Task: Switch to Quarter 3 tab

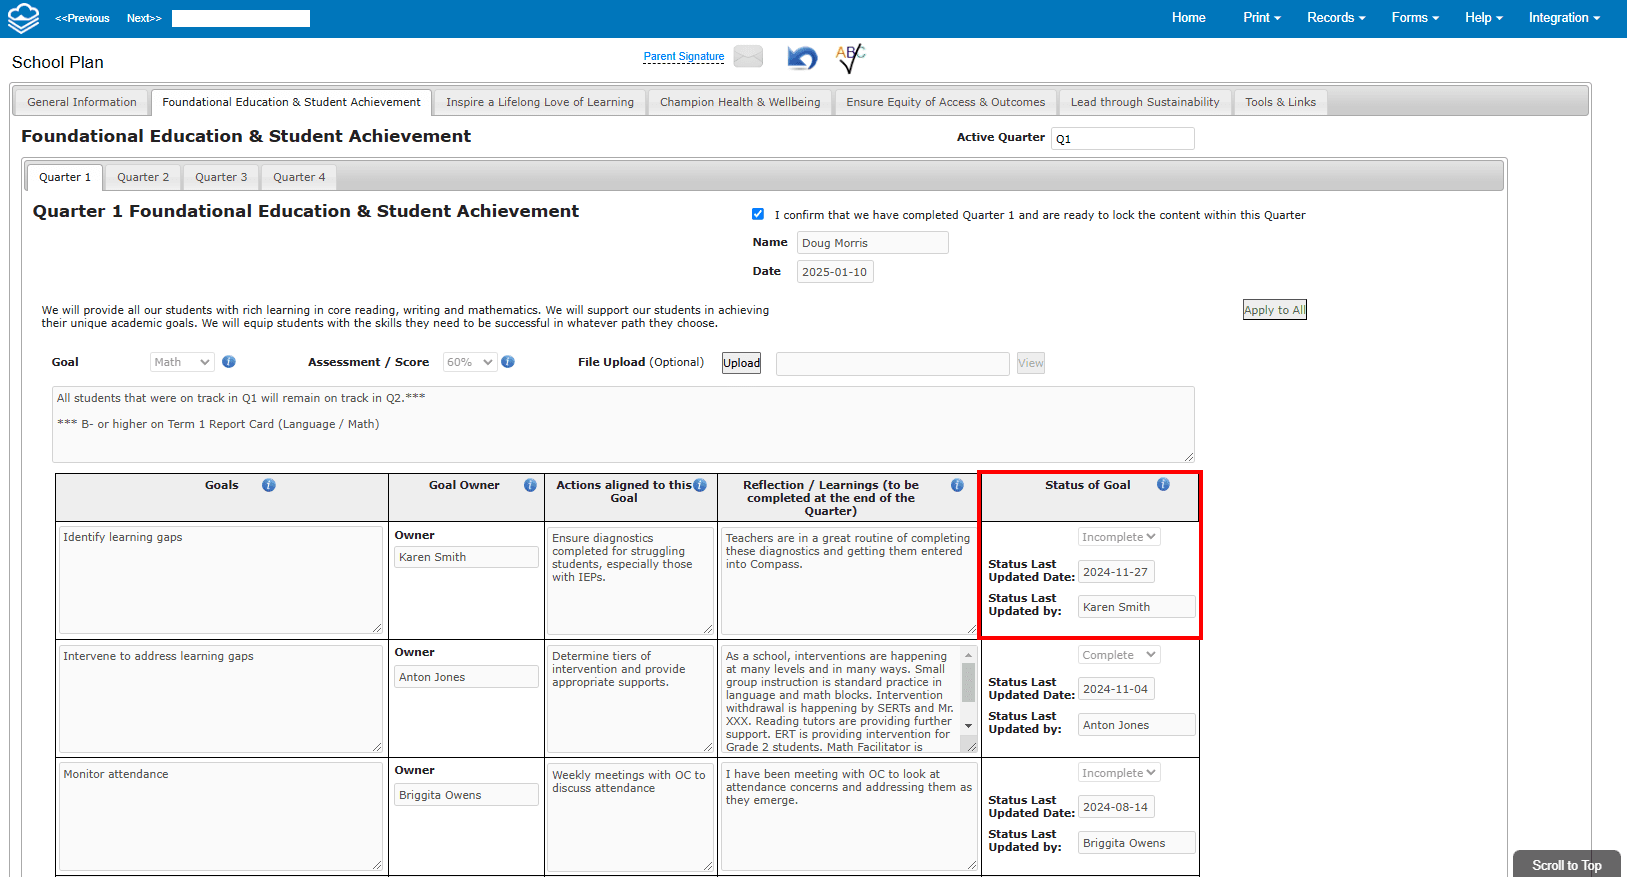Action: 221,177
